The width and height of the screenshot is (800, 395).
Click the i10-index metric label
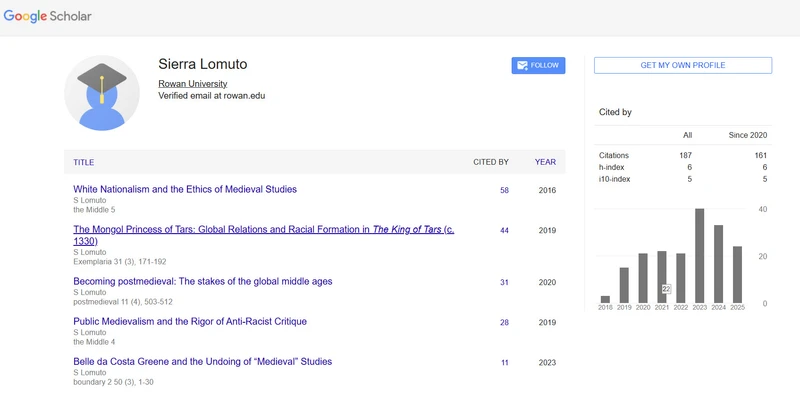pyautogui.click(x=615, y=179)
